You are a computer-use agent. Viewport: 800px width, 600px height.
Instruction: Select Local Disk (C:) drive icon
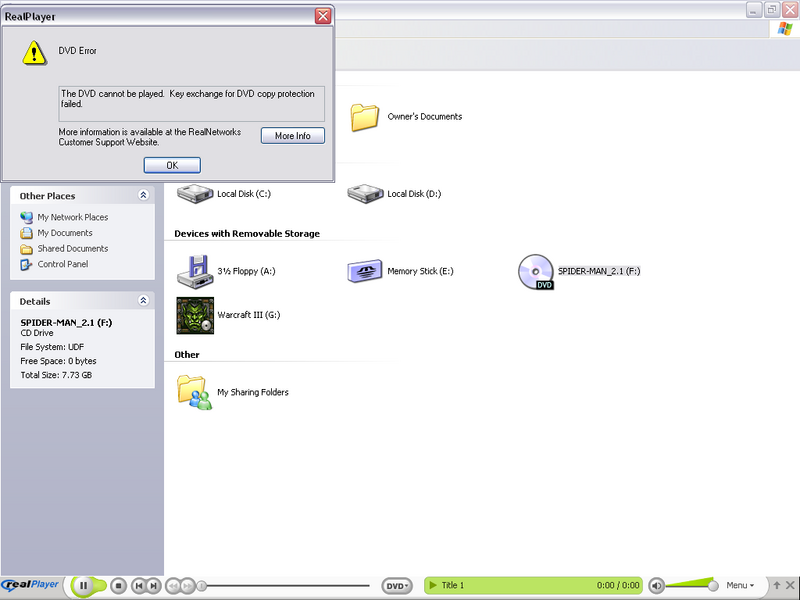[x=195, y=194]
